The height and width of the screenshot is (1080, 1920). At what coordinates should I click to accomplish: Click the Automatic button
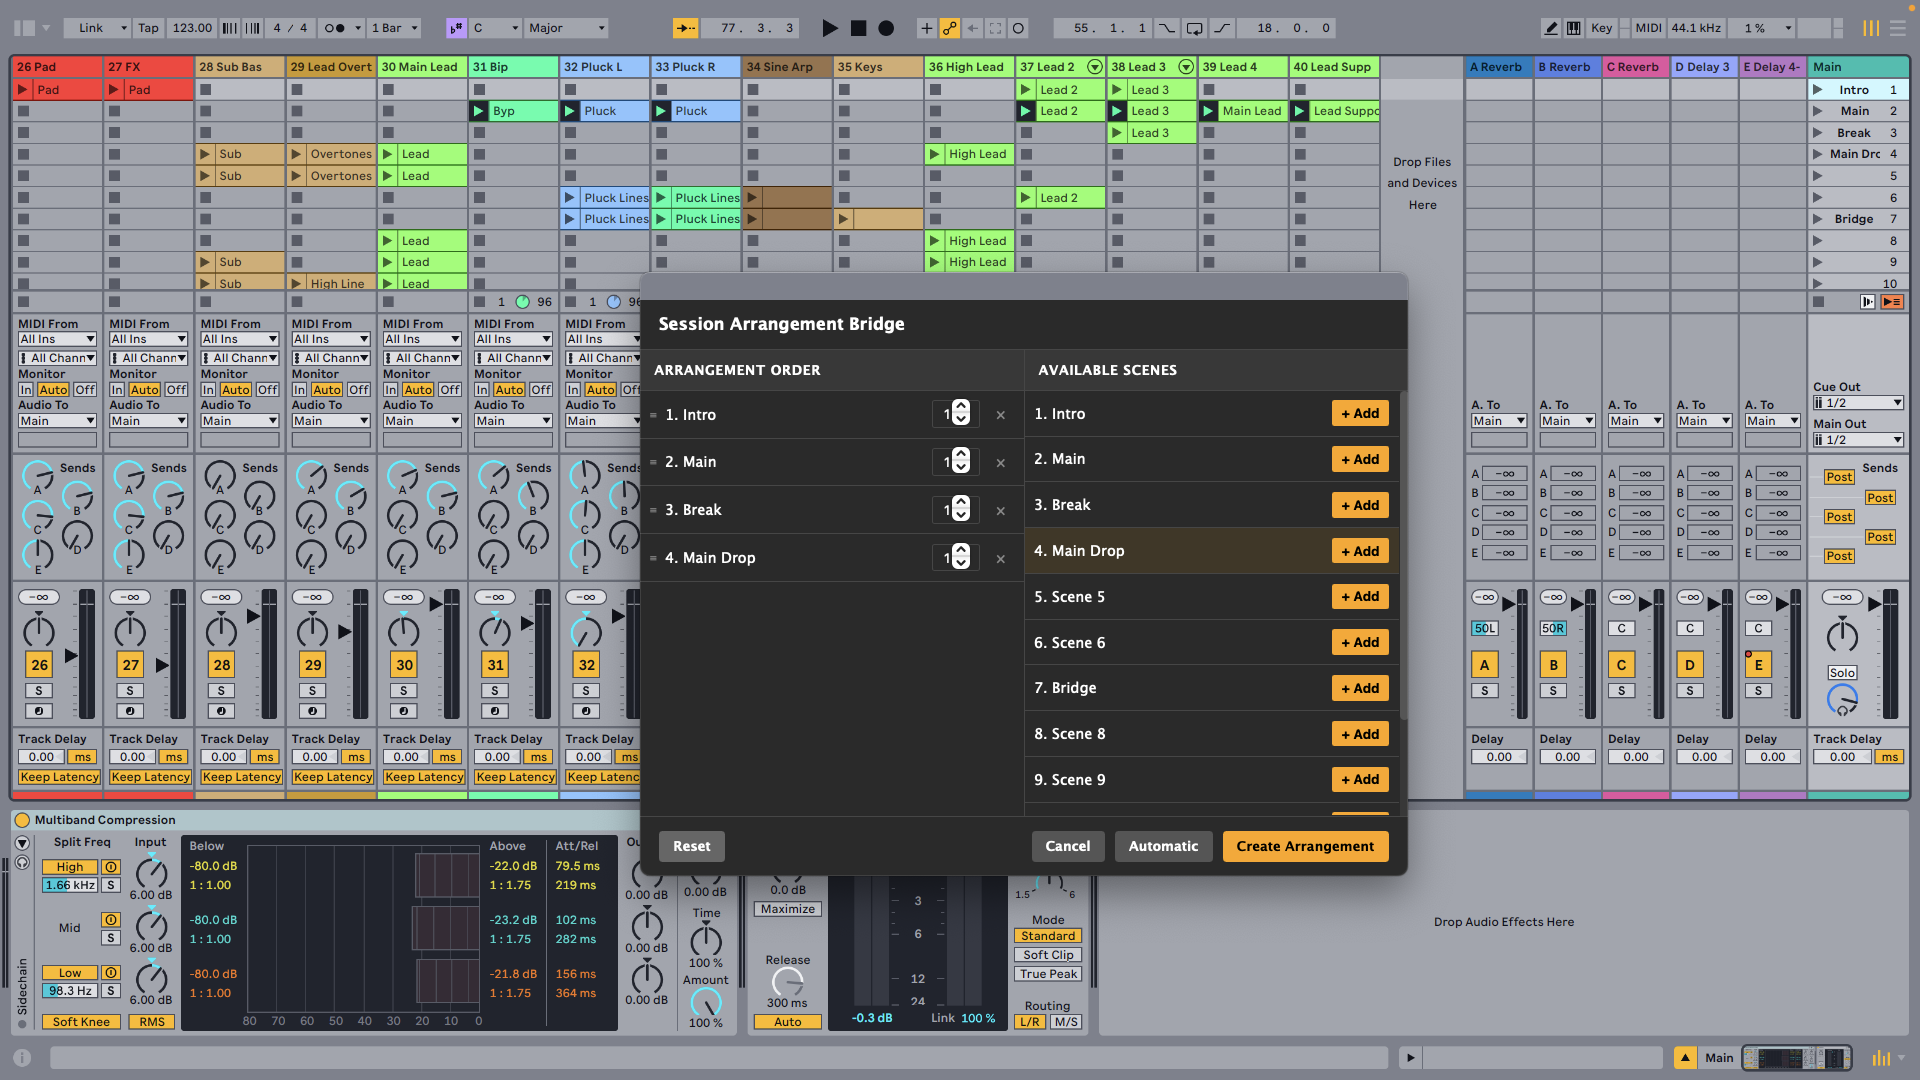coord(1163,846)
